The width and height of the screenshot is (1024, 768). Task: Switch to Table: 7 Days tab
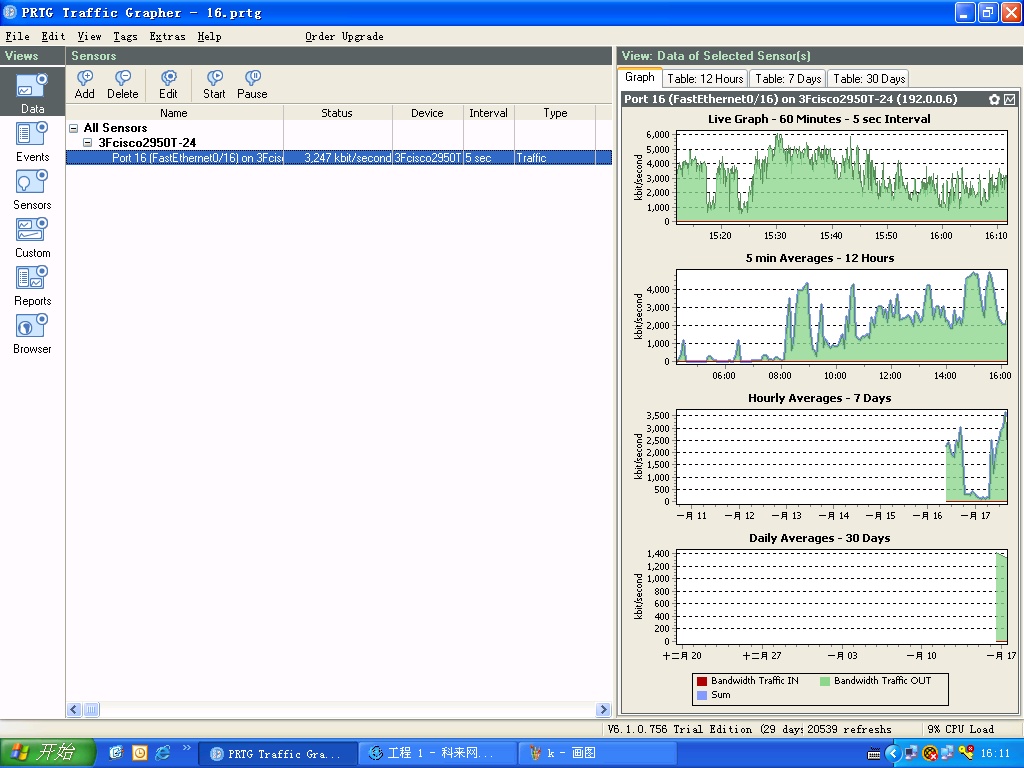[788, 79]
